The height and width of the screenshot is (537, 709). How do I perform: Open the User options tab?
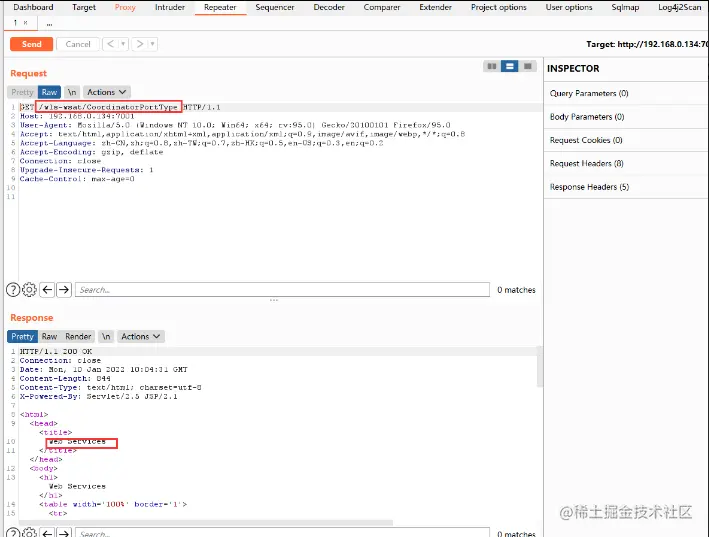point(568,7)
